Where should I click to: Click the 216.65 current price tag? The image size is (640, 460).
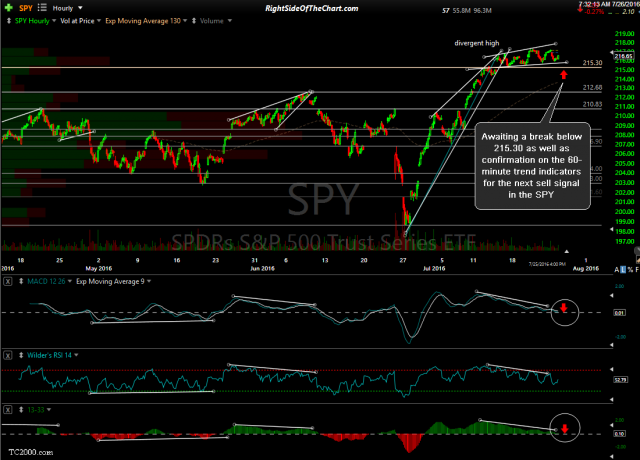click(623, 56)
